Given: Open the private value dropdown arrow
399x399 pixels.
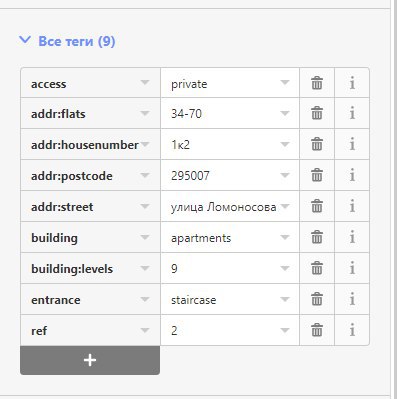Looking at the screenshot, I should (285, 82).
